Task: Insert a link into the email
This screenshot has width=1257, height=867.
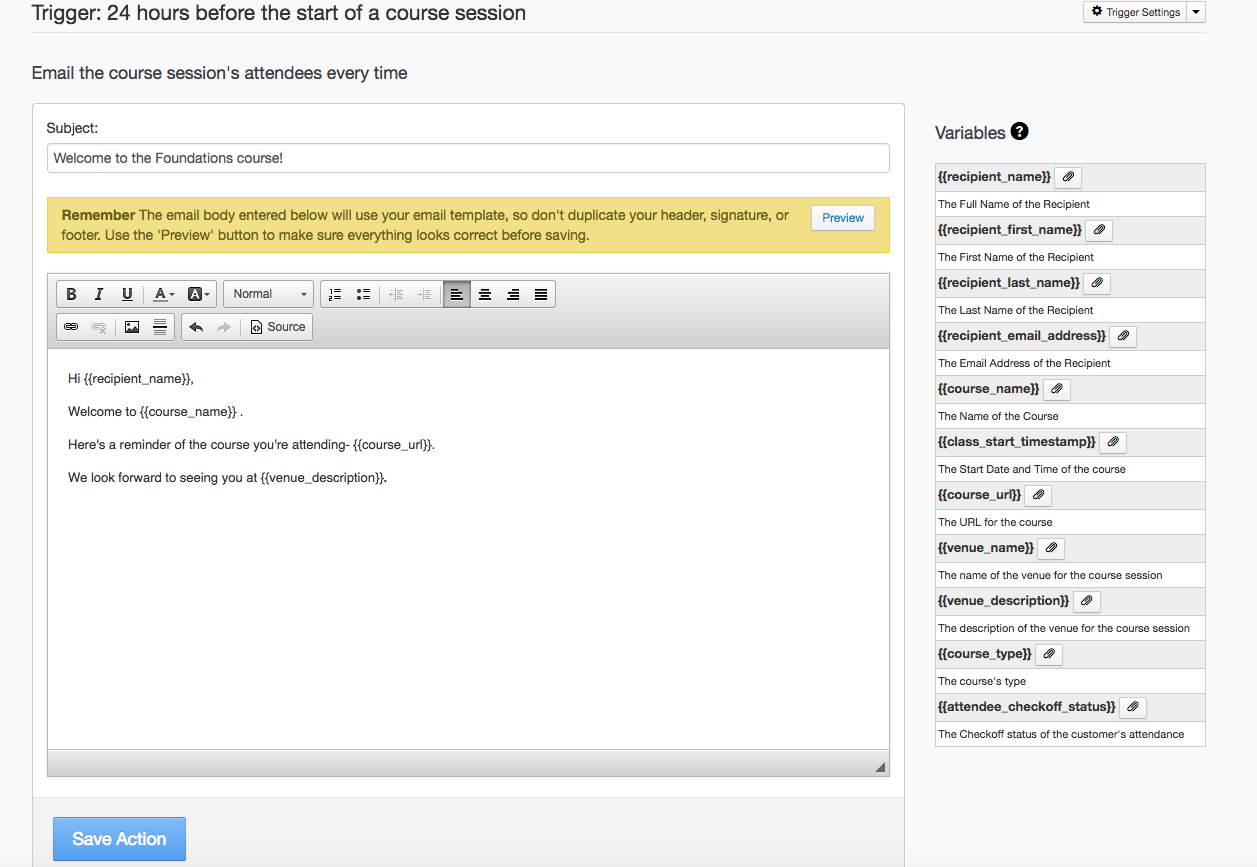Action: coord(71,327)
